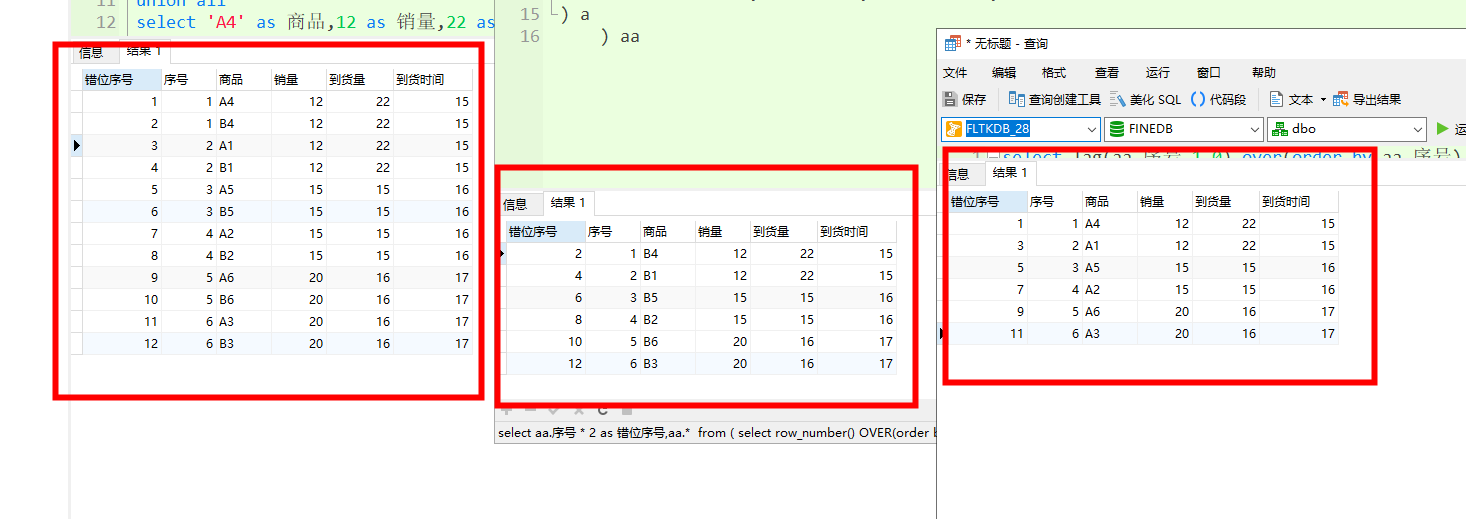This screenshot has height=519, width=1466.
Task: Open the 查看 menu
Action: (x=1107, y=72)
